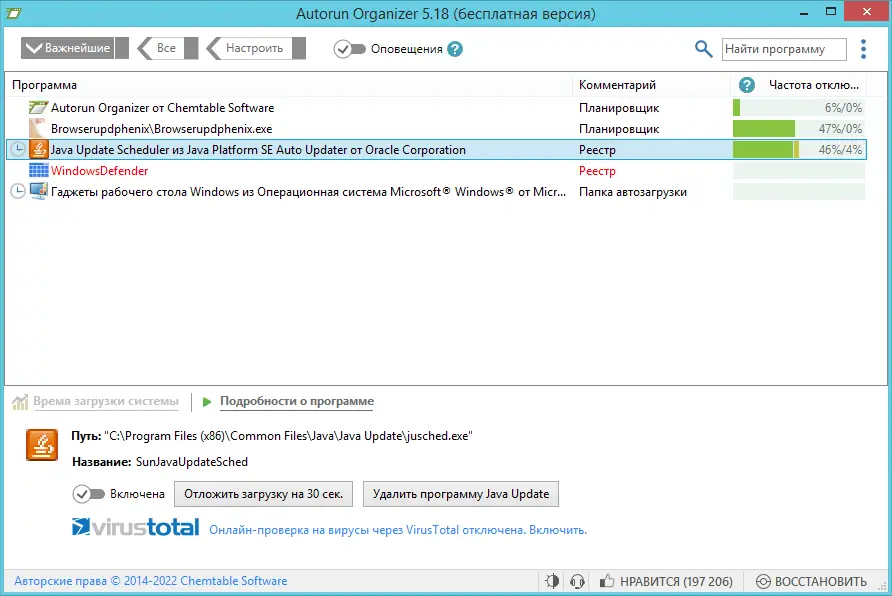Screen dimensions: 892x596
Task: Click the 6%/0% frequency bar
Action: tap(799, 107)
